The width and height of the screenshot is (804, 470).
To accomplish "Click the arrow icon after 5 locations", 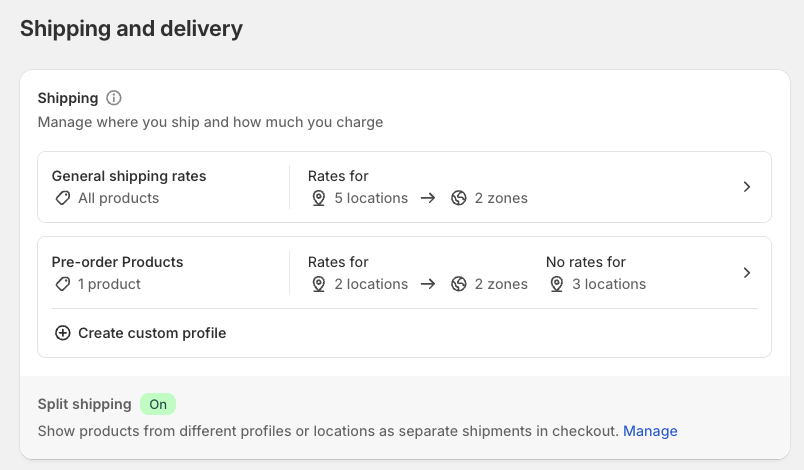I will click(x=428, y=198).
